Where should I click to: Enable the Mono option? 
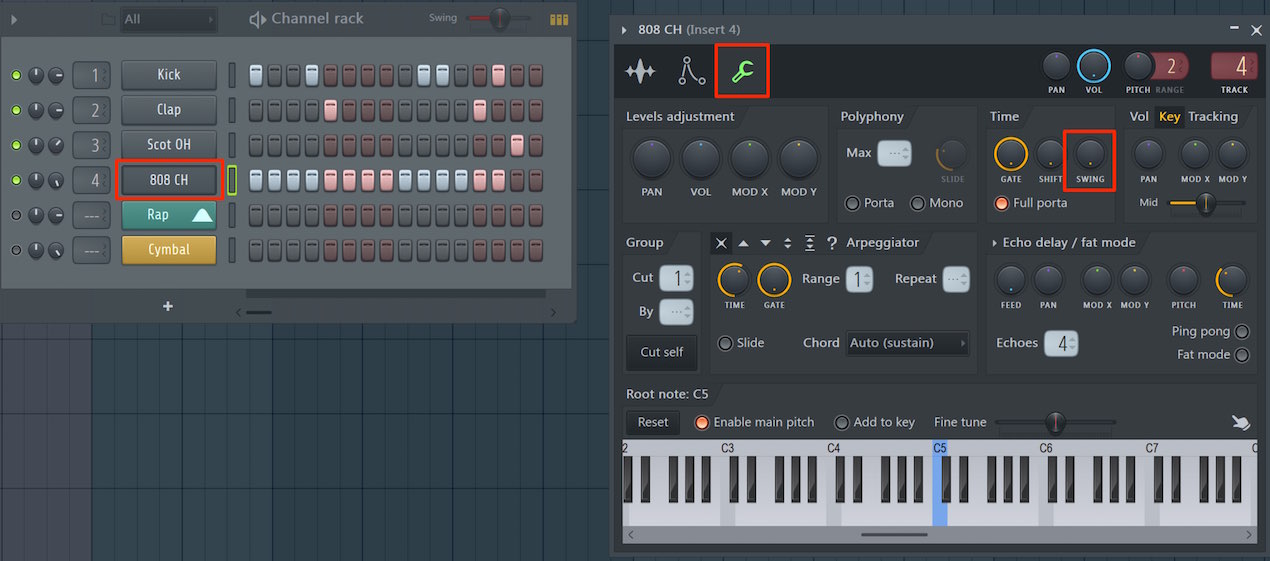click(918, 203)
